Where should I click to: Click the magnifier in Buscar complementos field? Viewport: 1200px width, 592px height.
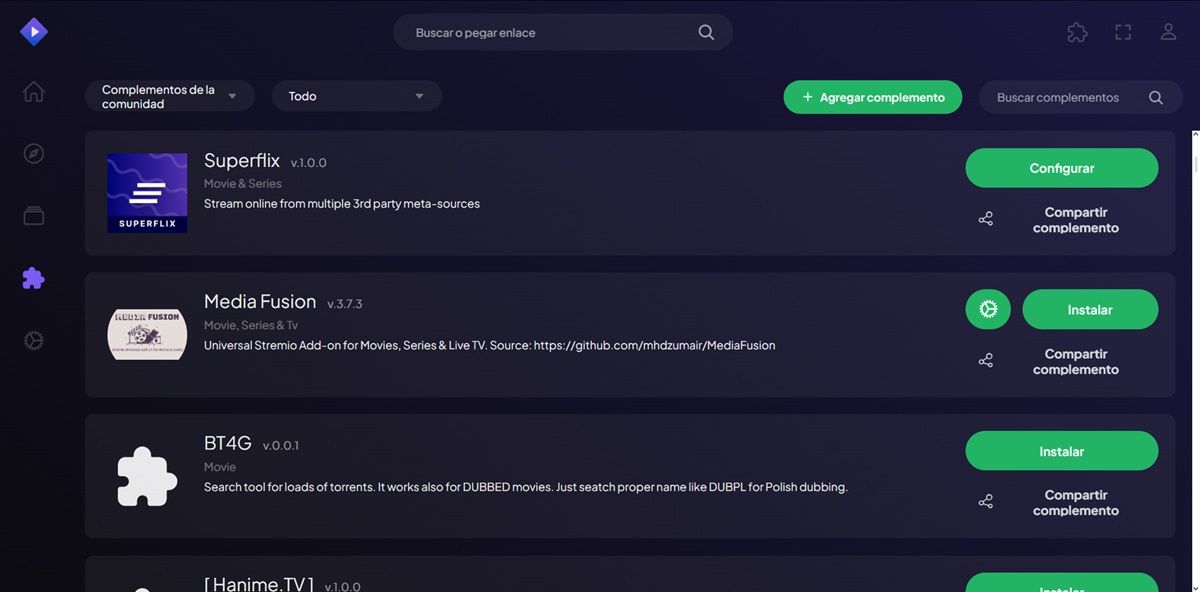[x=1156, y=97]
